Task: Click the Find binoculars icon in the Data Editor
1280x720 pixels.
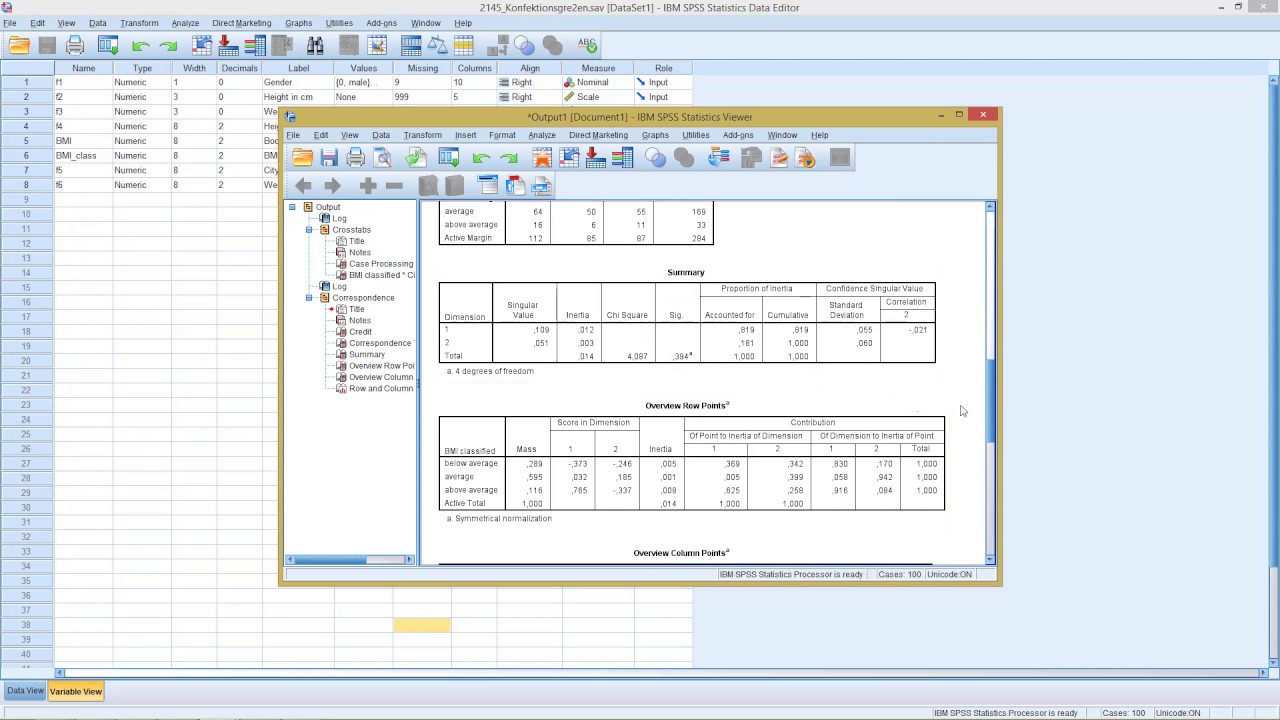Action: coord(315,45)
